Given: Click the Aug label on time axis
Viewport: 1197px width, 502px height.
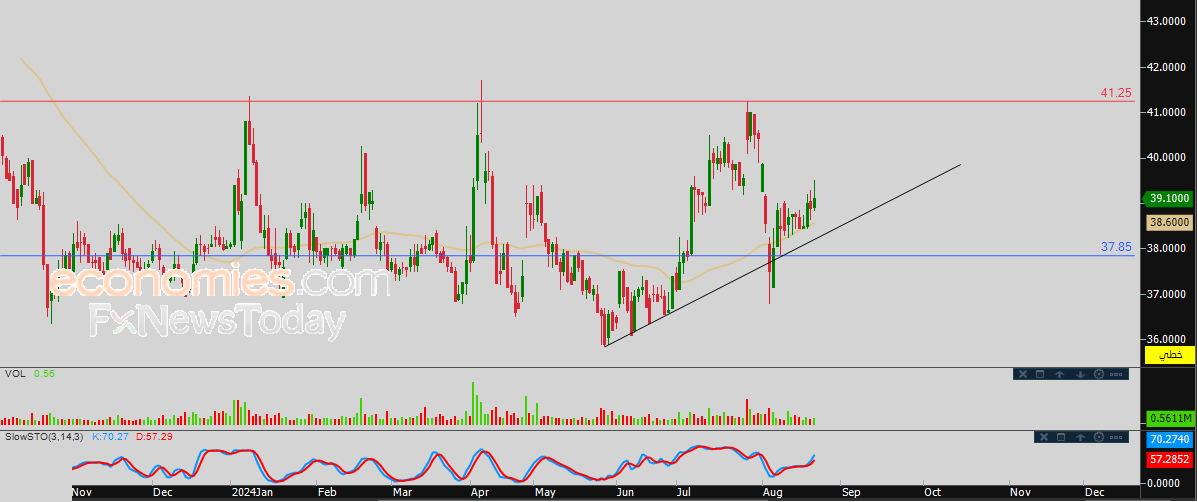Looking at the screenshot, I should (774, 494).
